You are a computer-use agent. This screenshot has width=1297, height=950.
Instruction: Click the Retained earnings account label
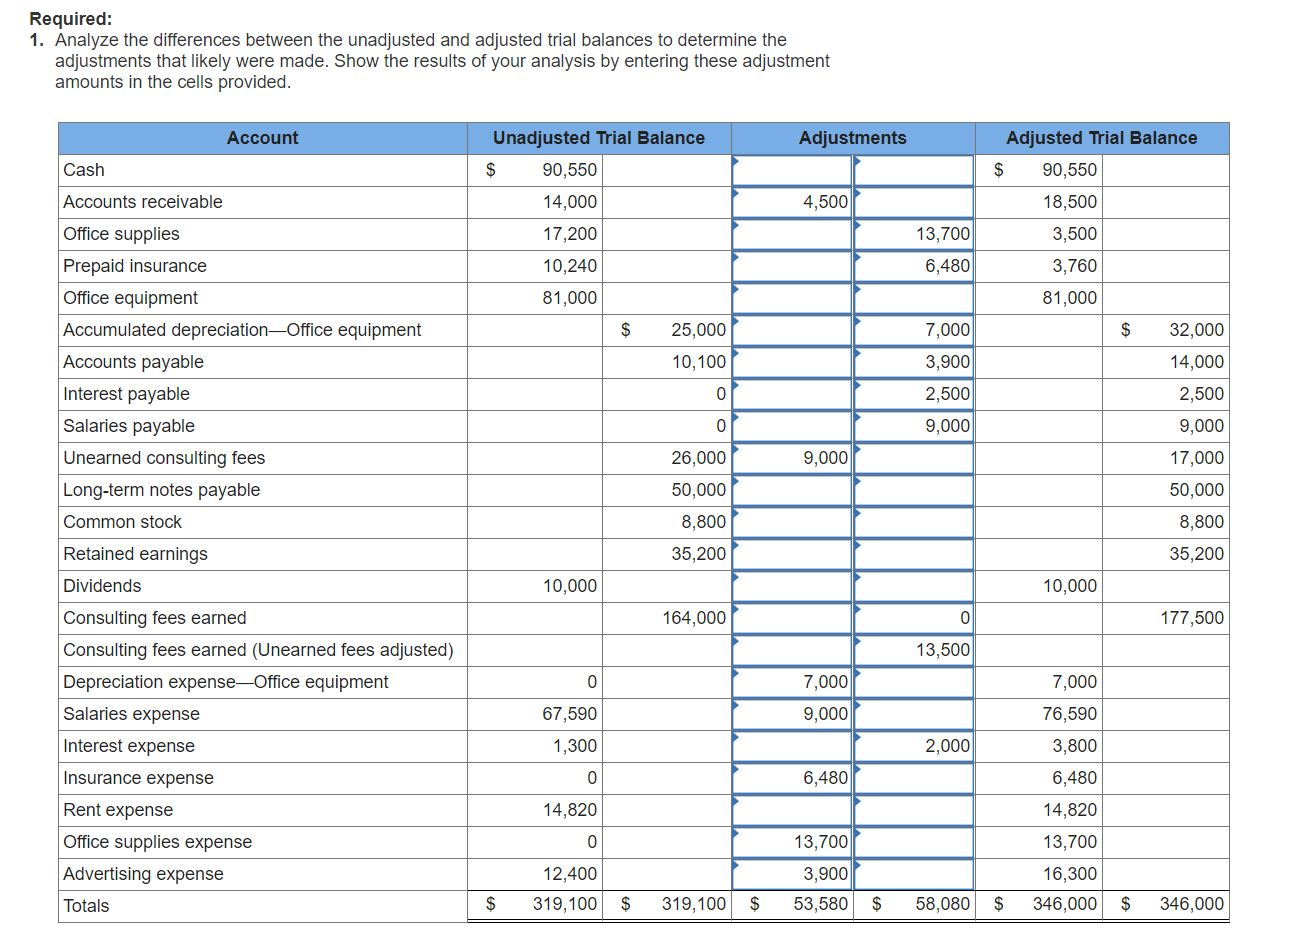click(x=135, y=553)
